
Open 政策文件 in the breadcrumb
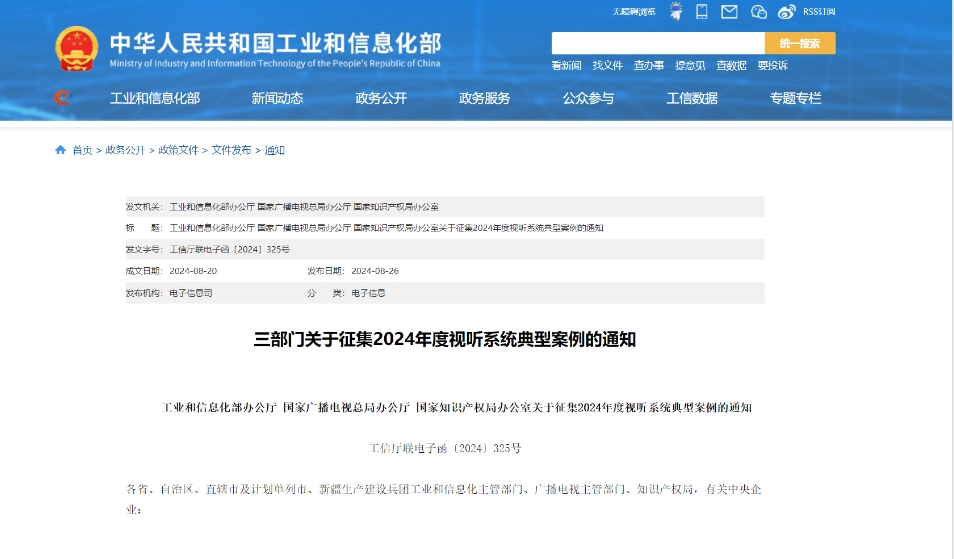point(178,150)
